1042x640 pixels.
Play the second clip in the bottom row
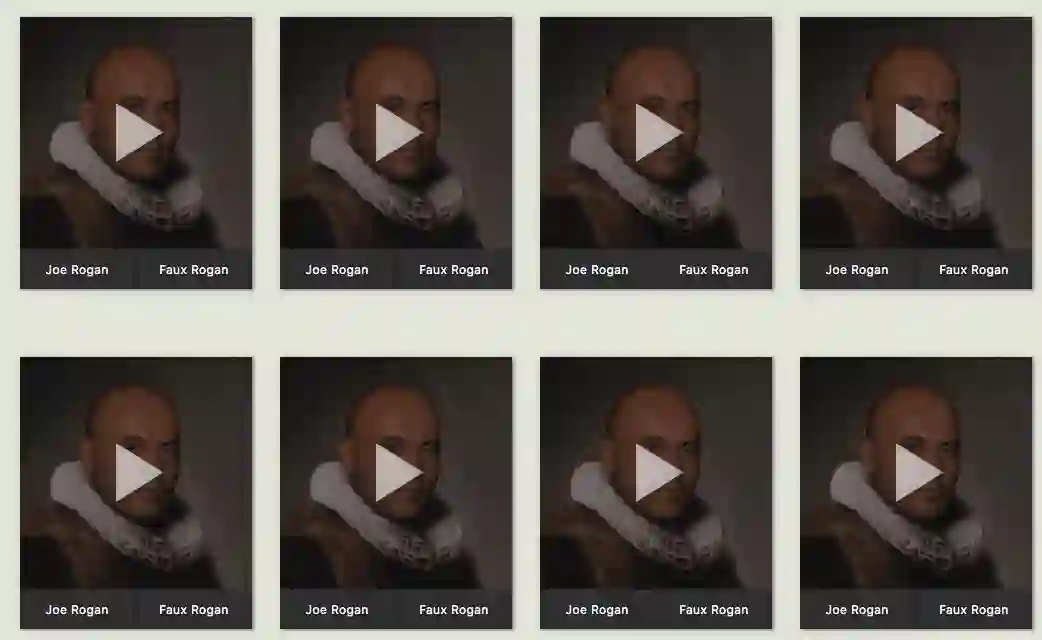pyautogui.click(x=398, y=473)
